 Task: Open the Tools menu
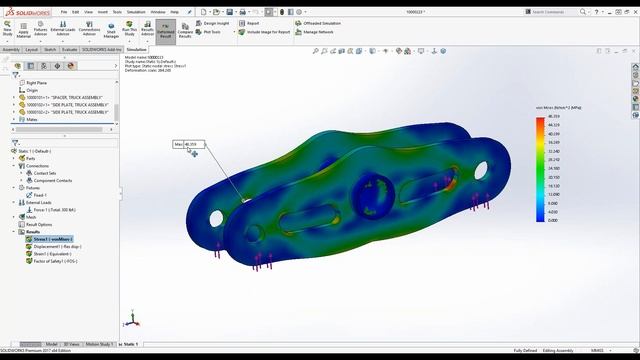pyautogui.click(x=117, y=12)
